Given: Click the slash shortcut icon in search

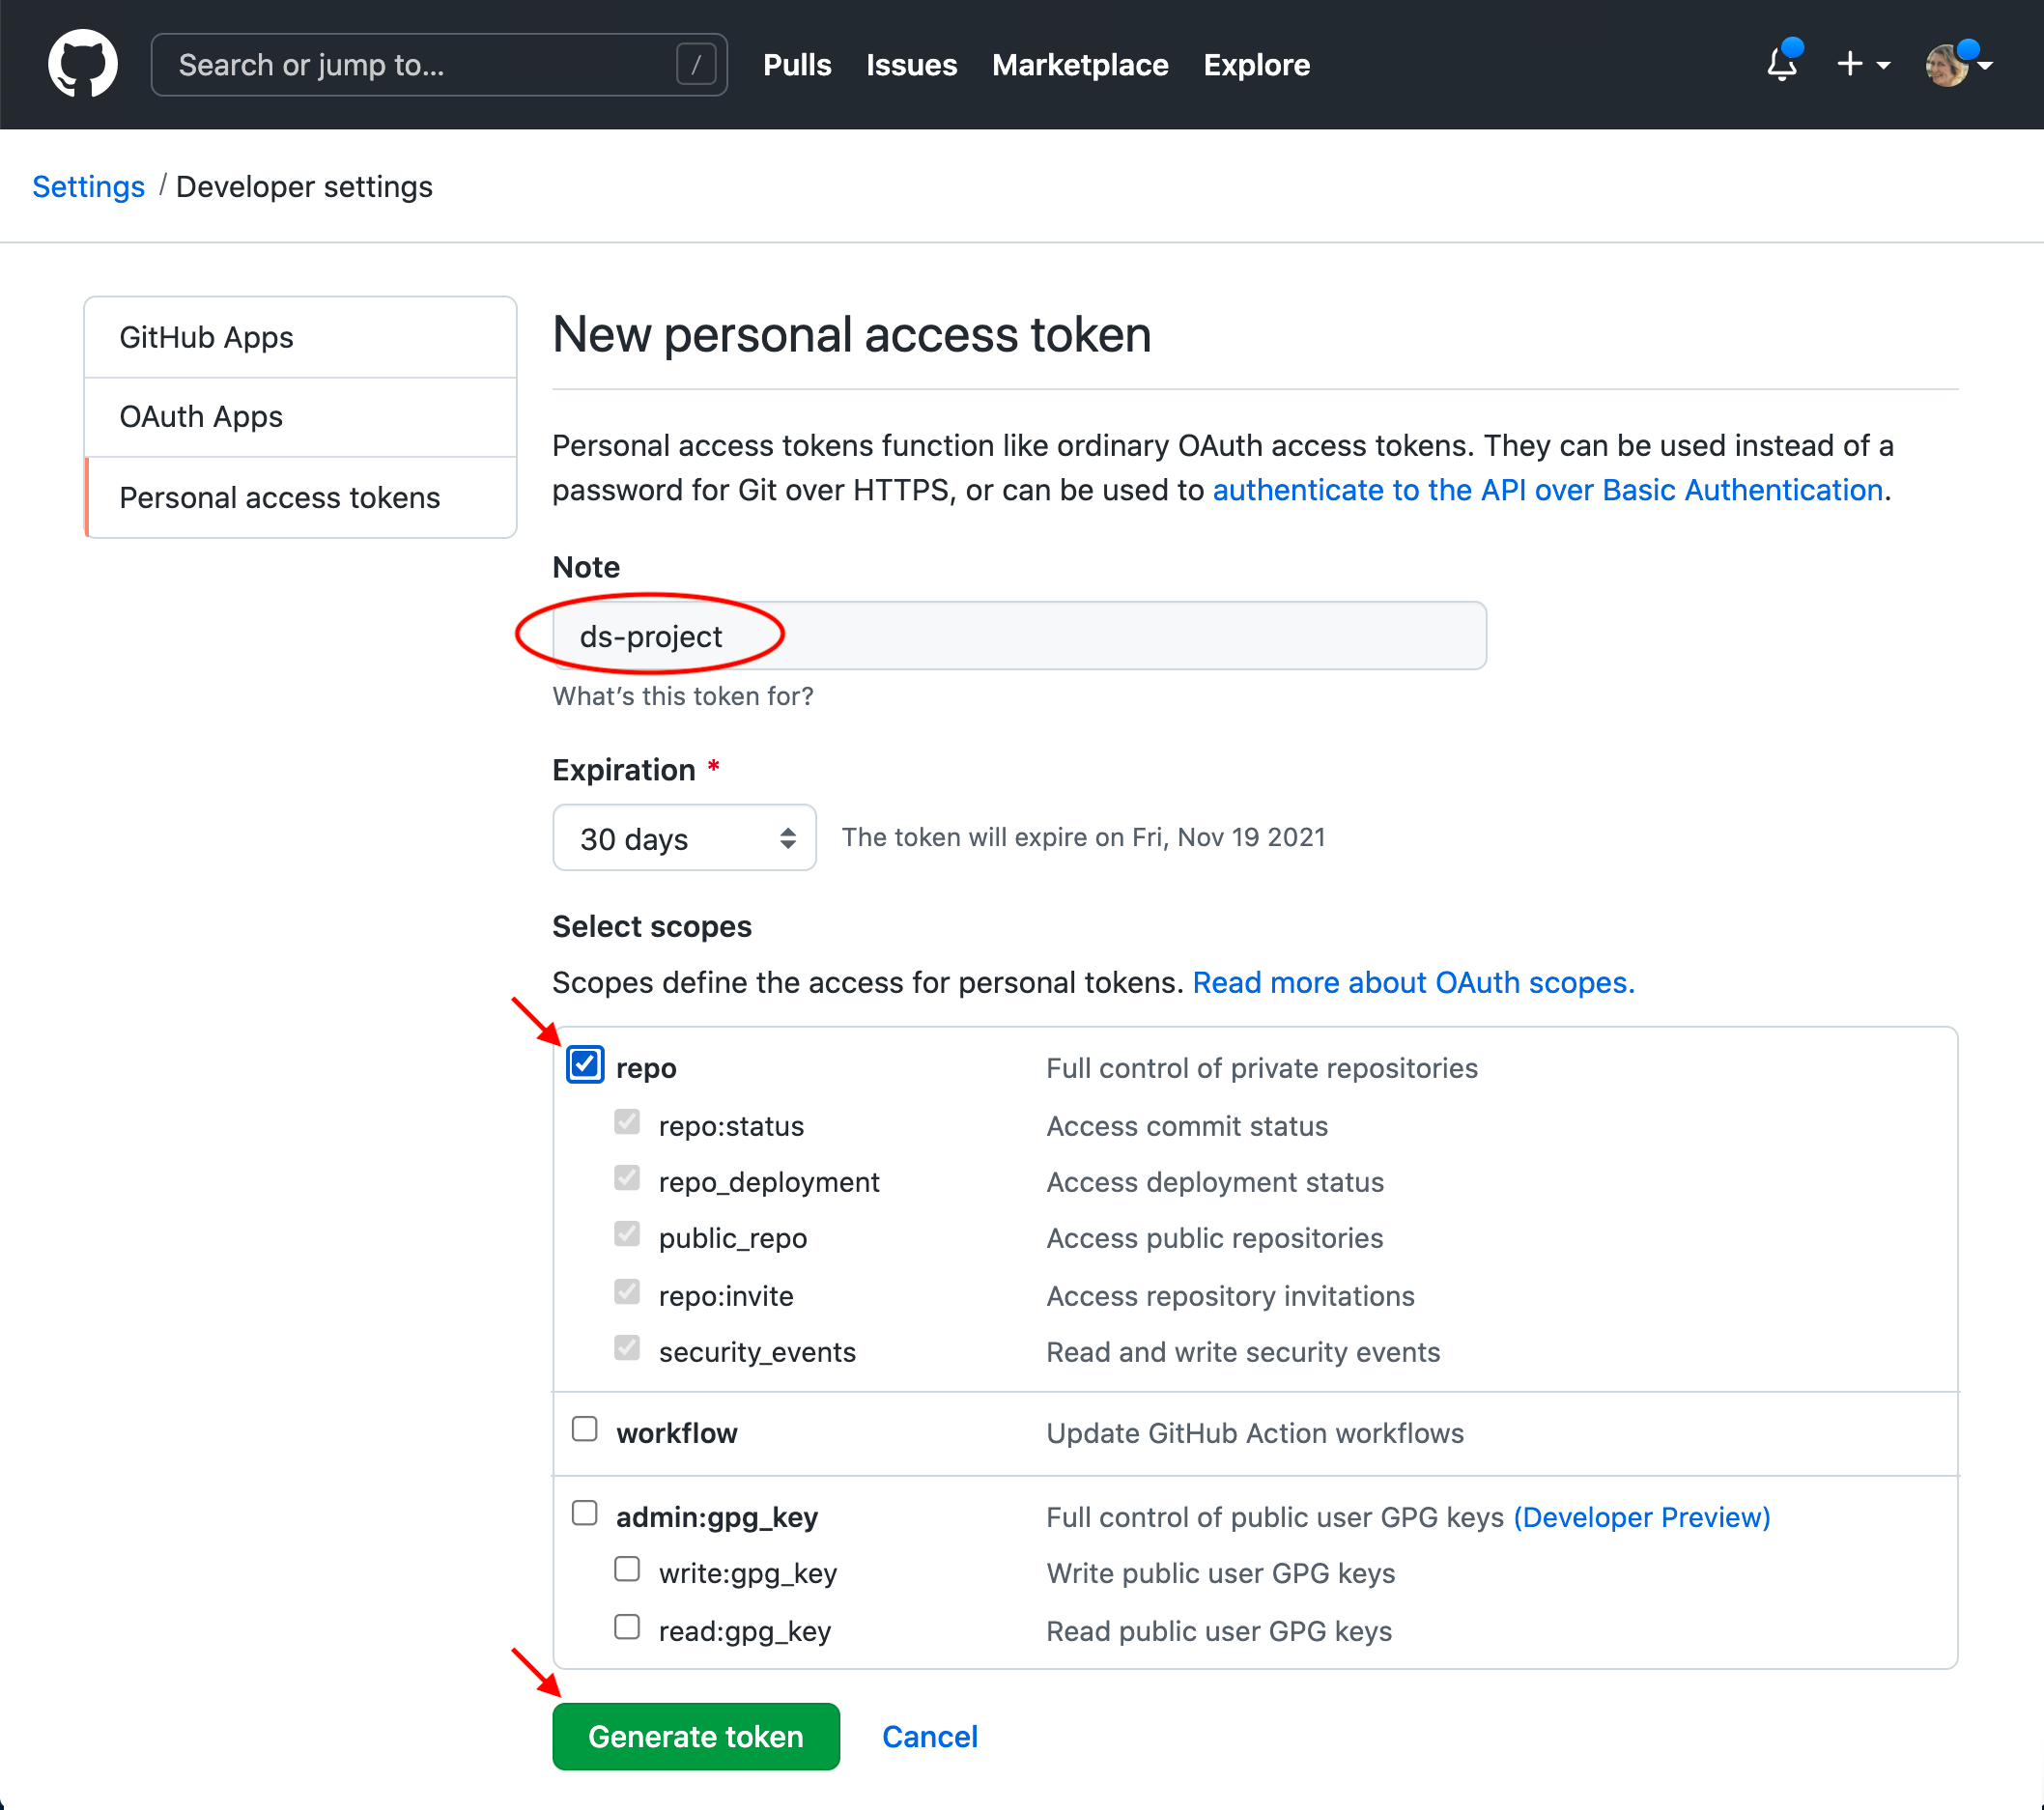Looking at the screenshot, I should tap(696, 65).
